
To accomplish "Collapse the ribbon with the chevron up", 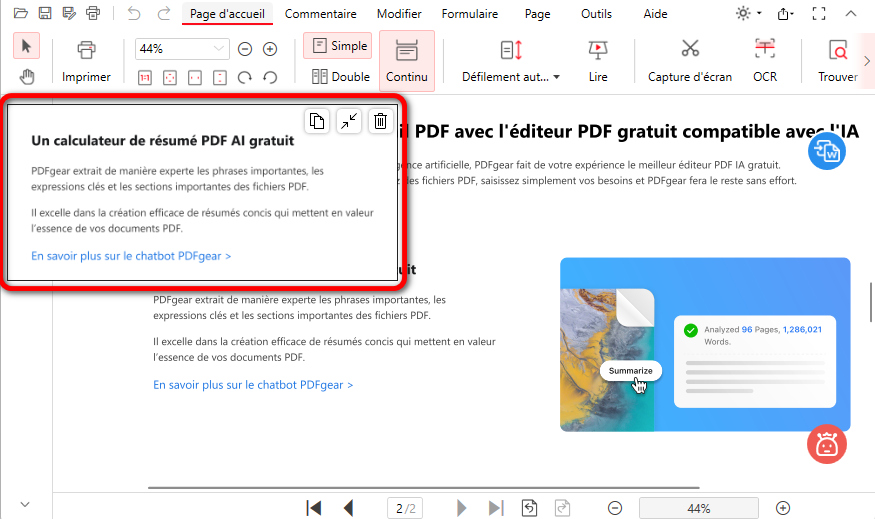I will (x=850, y=14).
